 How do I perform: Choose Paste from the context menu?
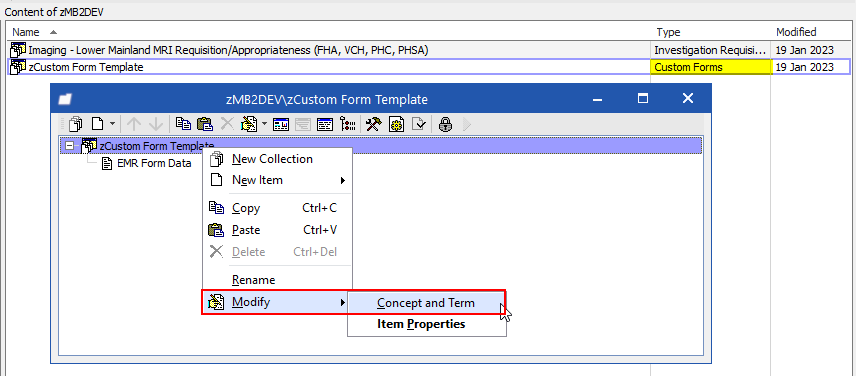277,230
